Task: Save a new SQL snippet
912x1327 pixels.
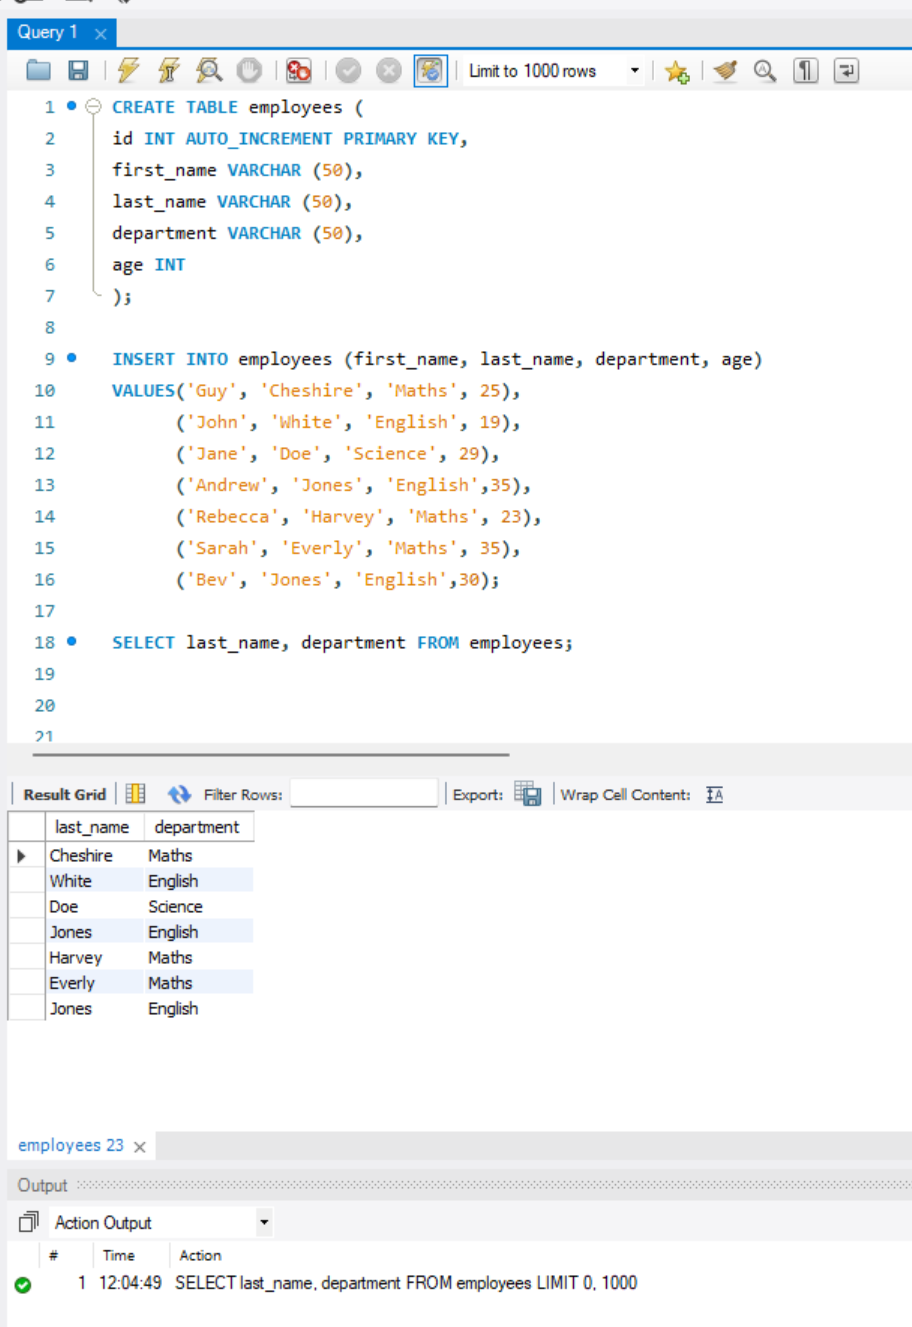Action: 677,70
